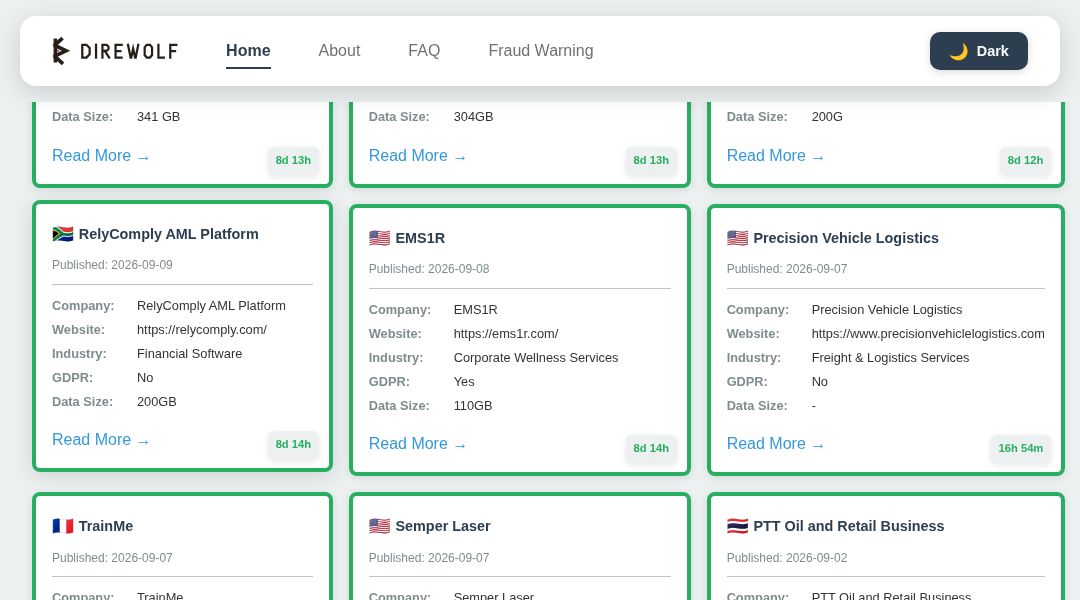Click the US flag next to Semper Laser
Image resolution: width=1080 pixels, height=600 pixels.
(x=379, y=526)
